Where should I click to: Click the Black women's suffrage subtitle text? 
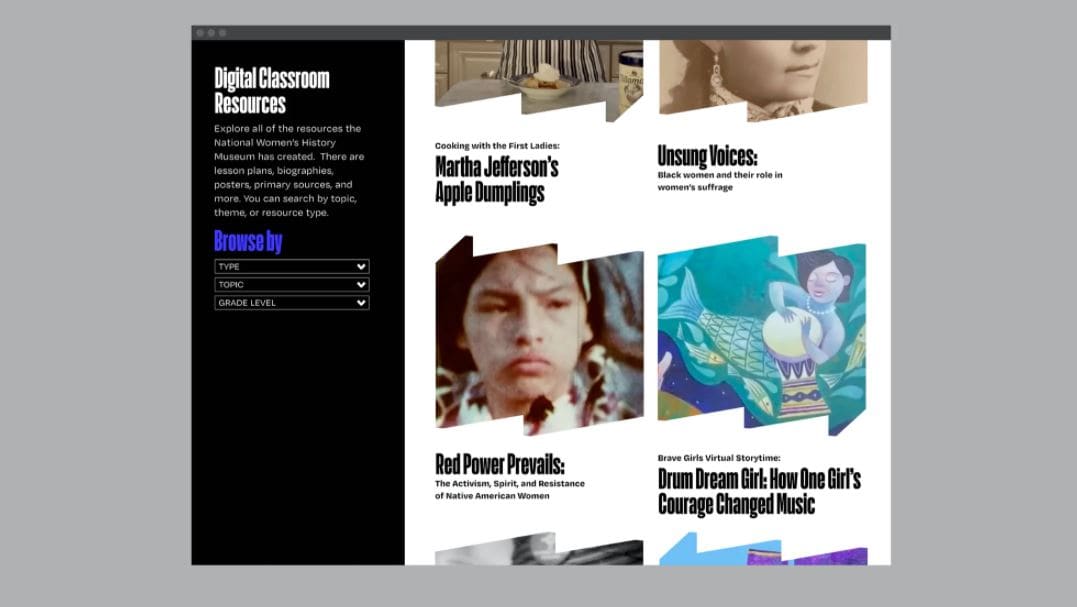coord(719,181)
